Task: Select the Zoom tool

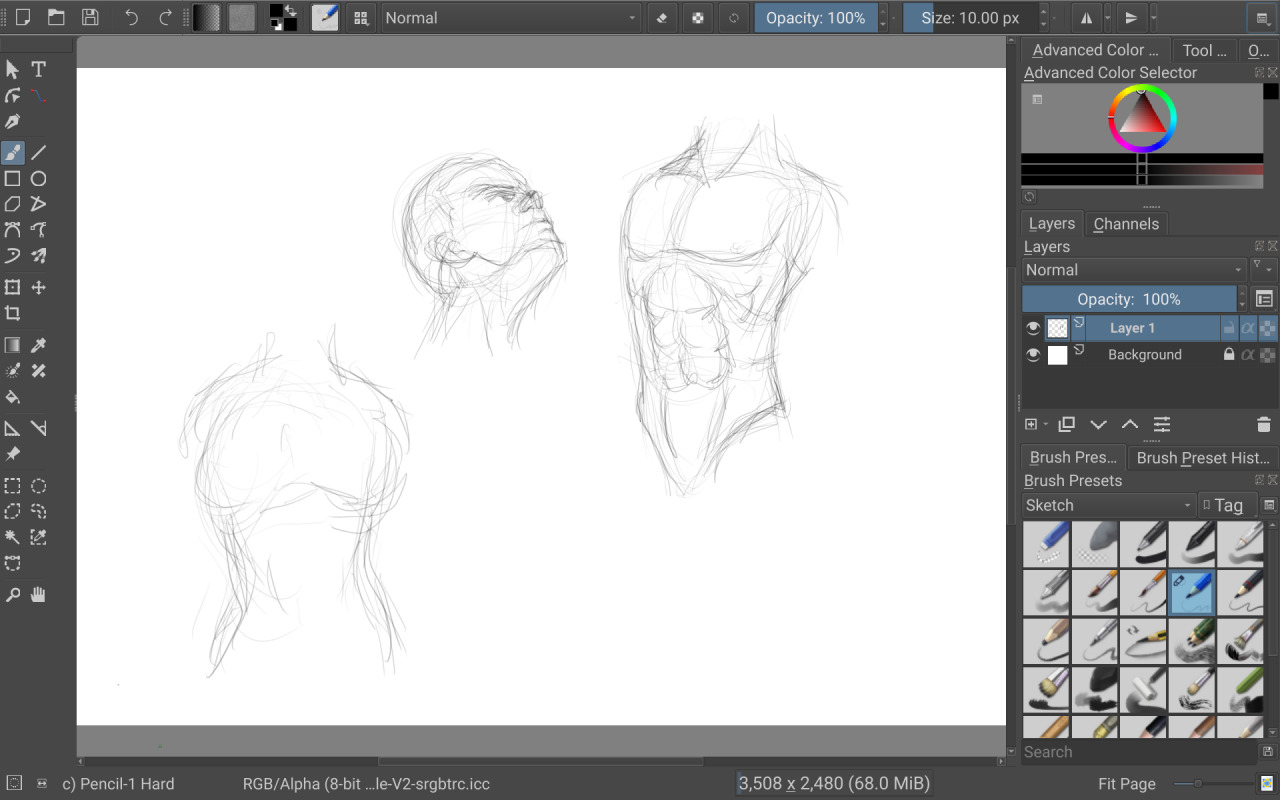Action: 12,595
